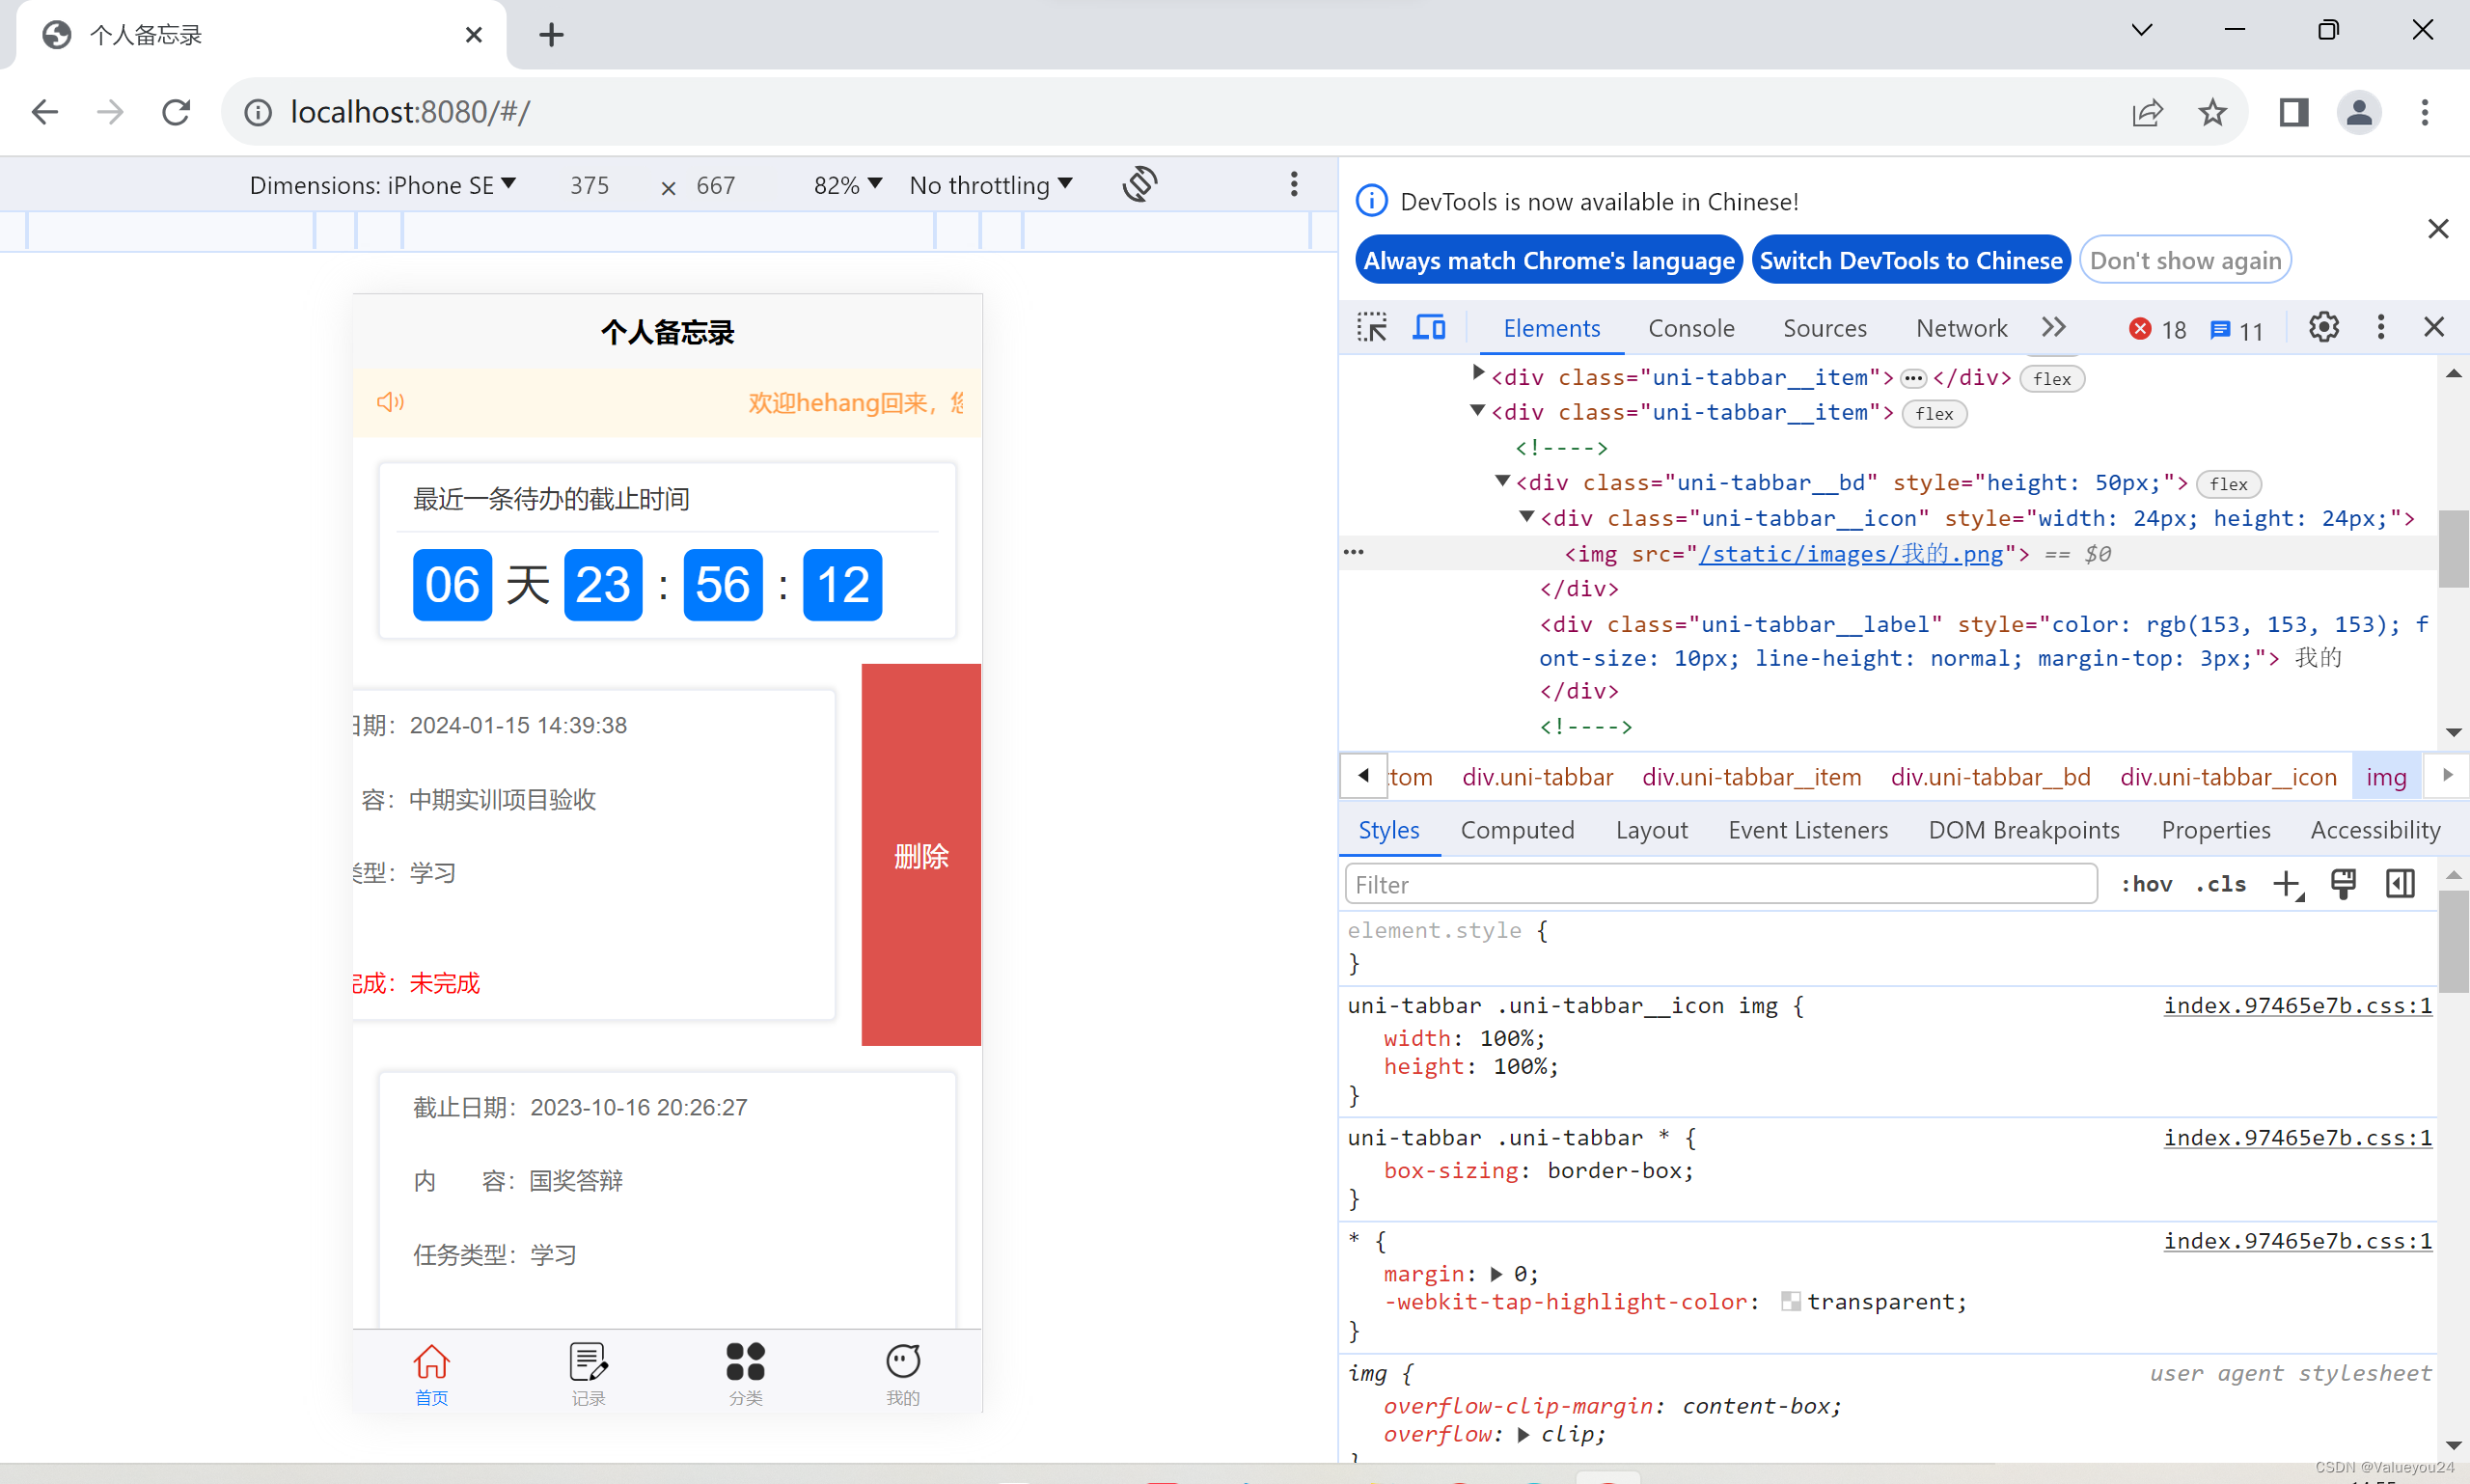Open the tab search chevron
Viewport: 2470px width, 1484px height.
[x=2142, y=30]
